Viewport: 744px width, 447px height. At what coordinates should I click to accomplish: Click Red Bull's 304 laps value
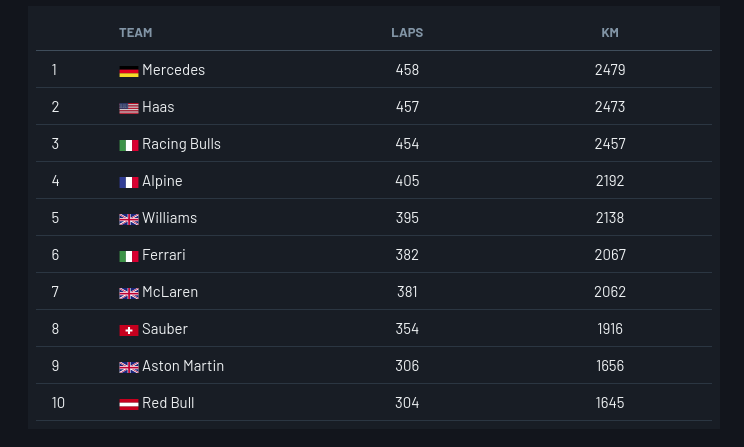[x=407, y=403]
